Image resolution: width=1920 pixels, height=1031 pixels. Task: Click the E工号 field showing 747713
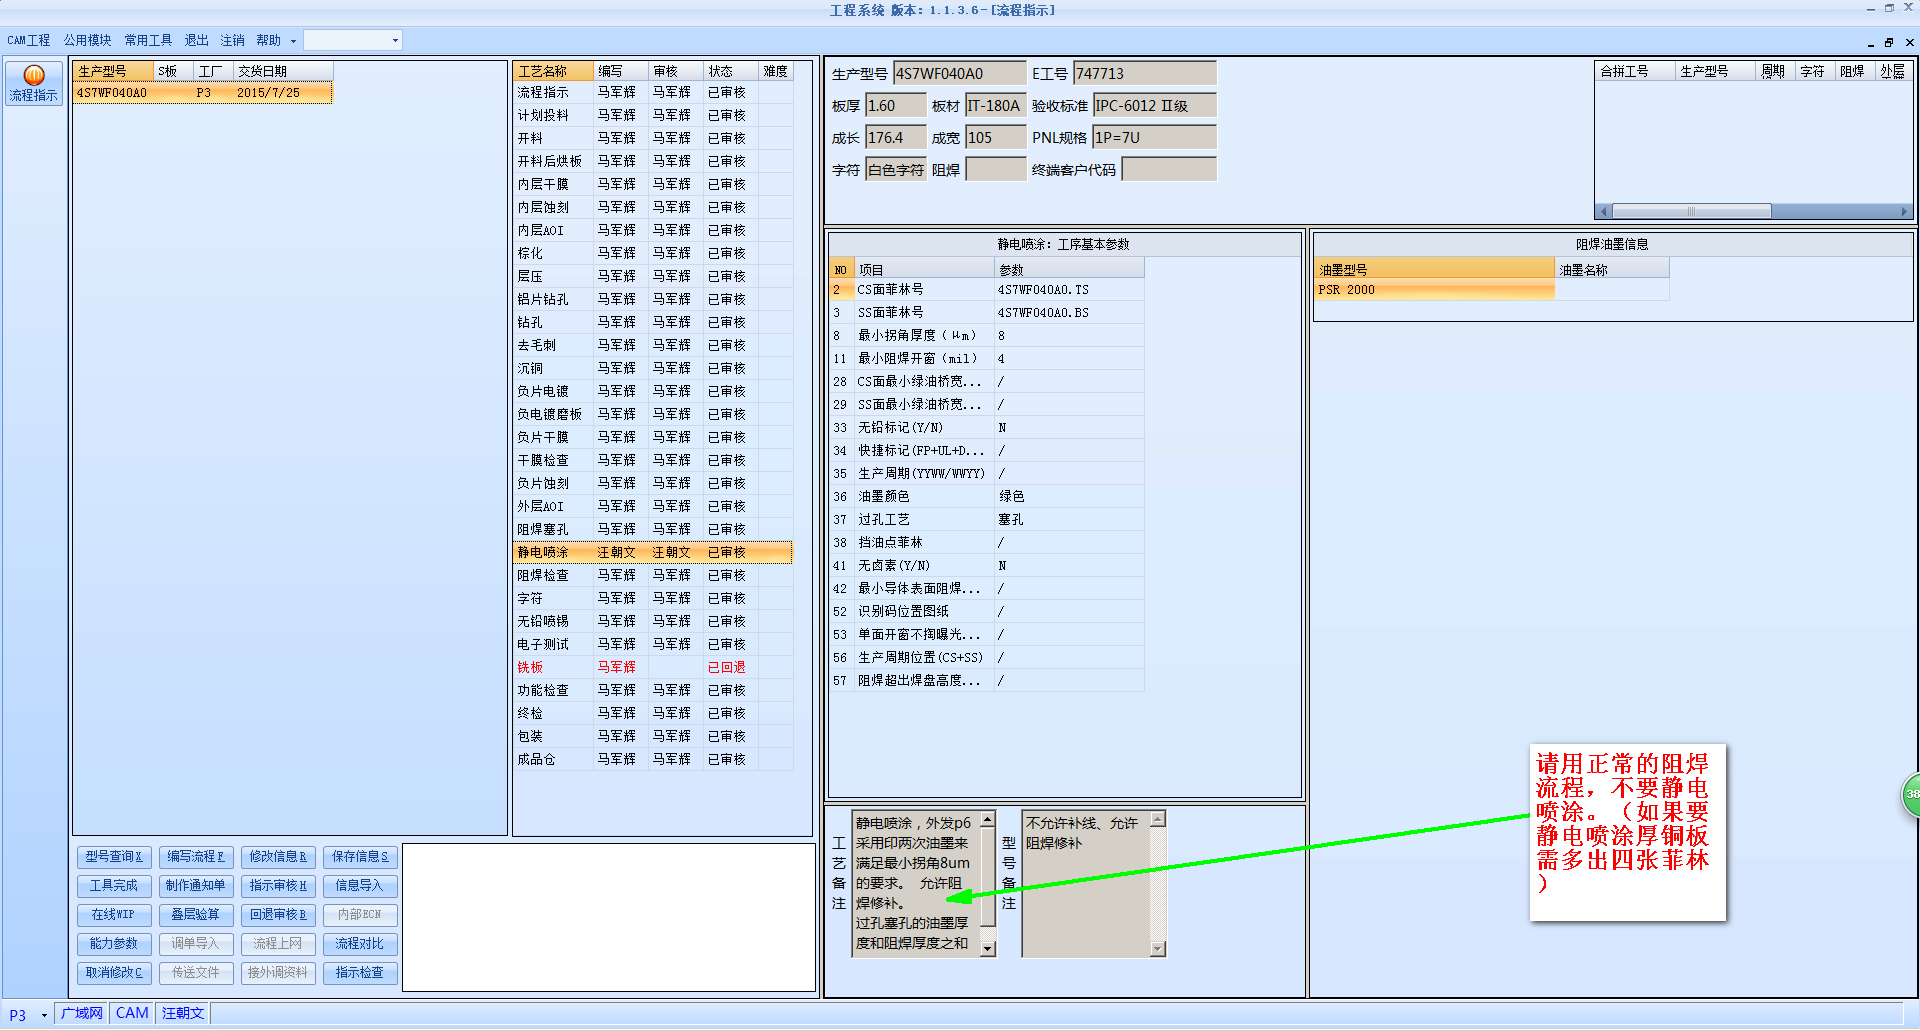tap(1145, 73)
